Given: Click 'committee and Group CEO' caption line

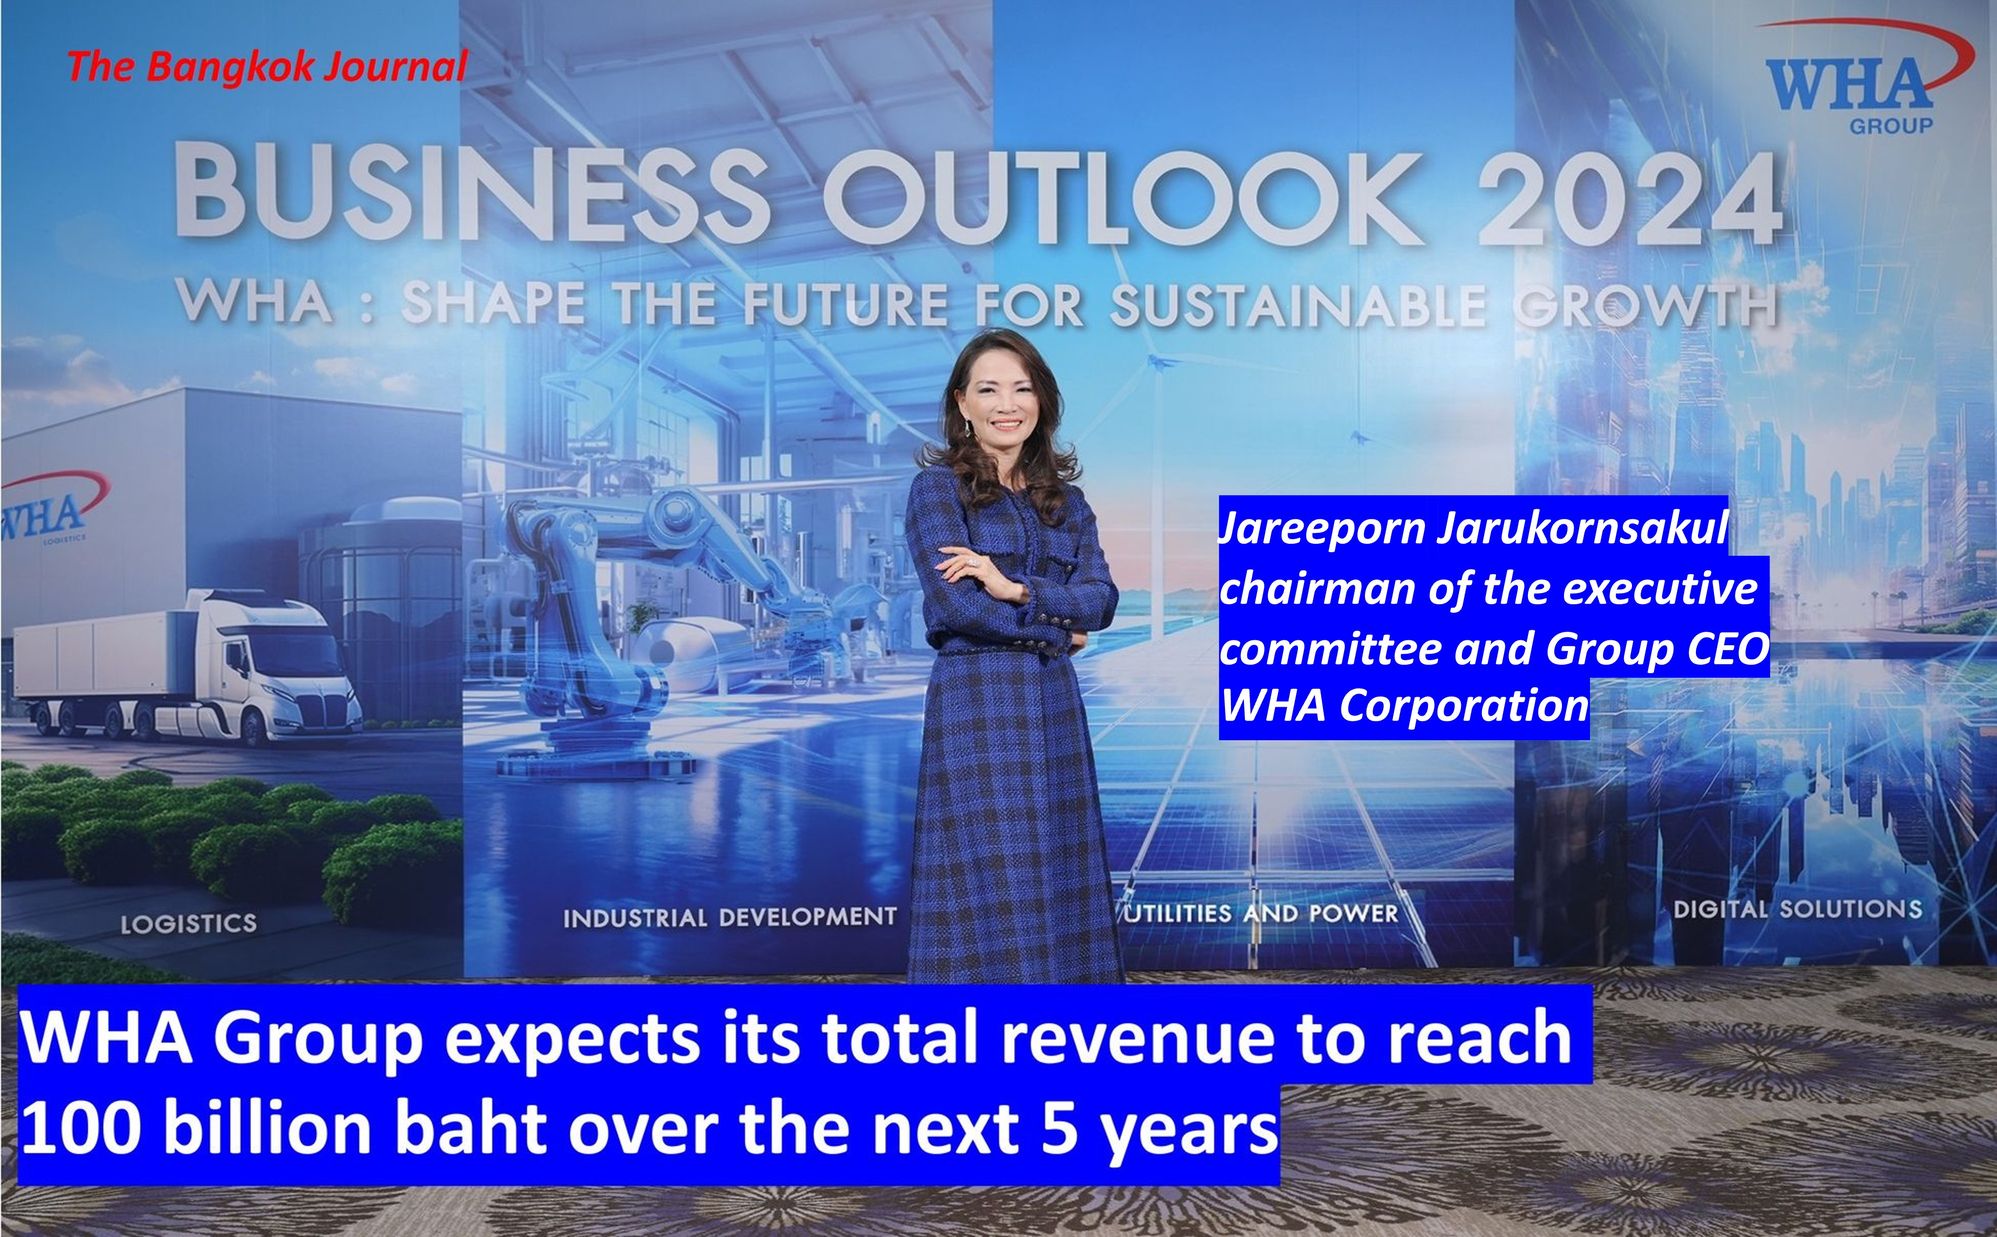Looking at the screenshot, I should [1494, 649].
